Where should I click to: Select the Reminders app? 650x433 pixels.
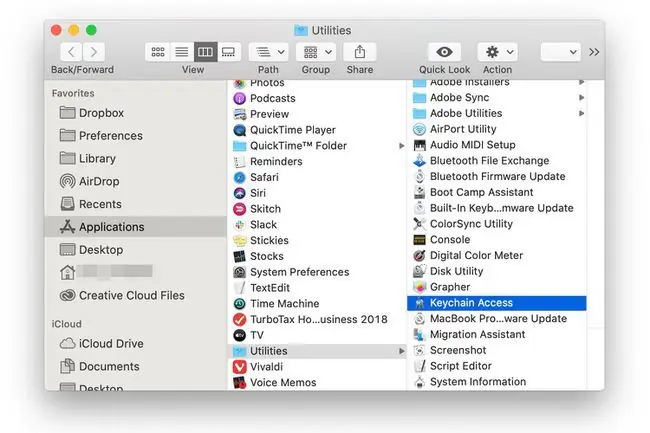point(317,161)
